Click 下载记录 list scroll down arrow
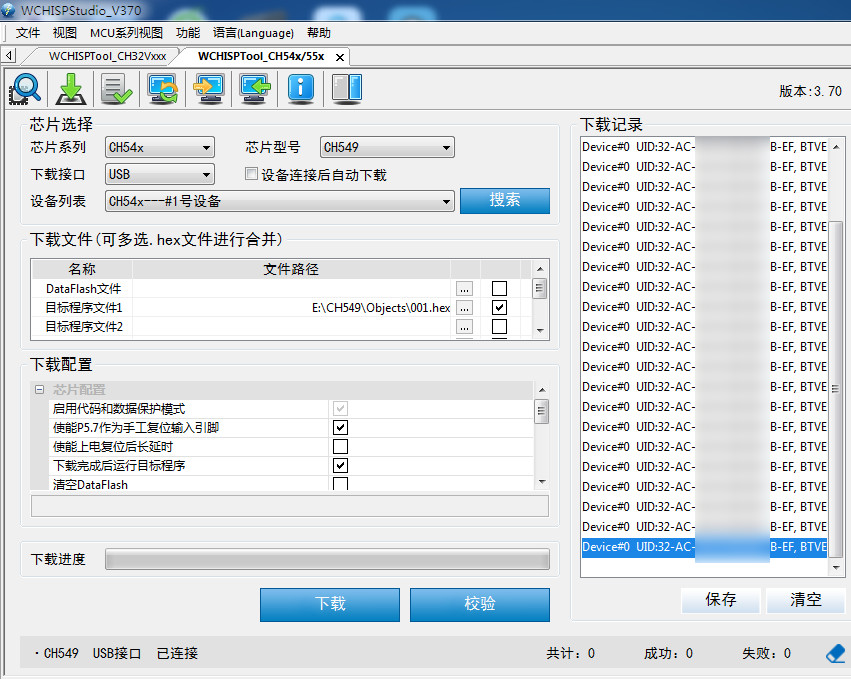The image size is (851, 679). click(836, 567)
